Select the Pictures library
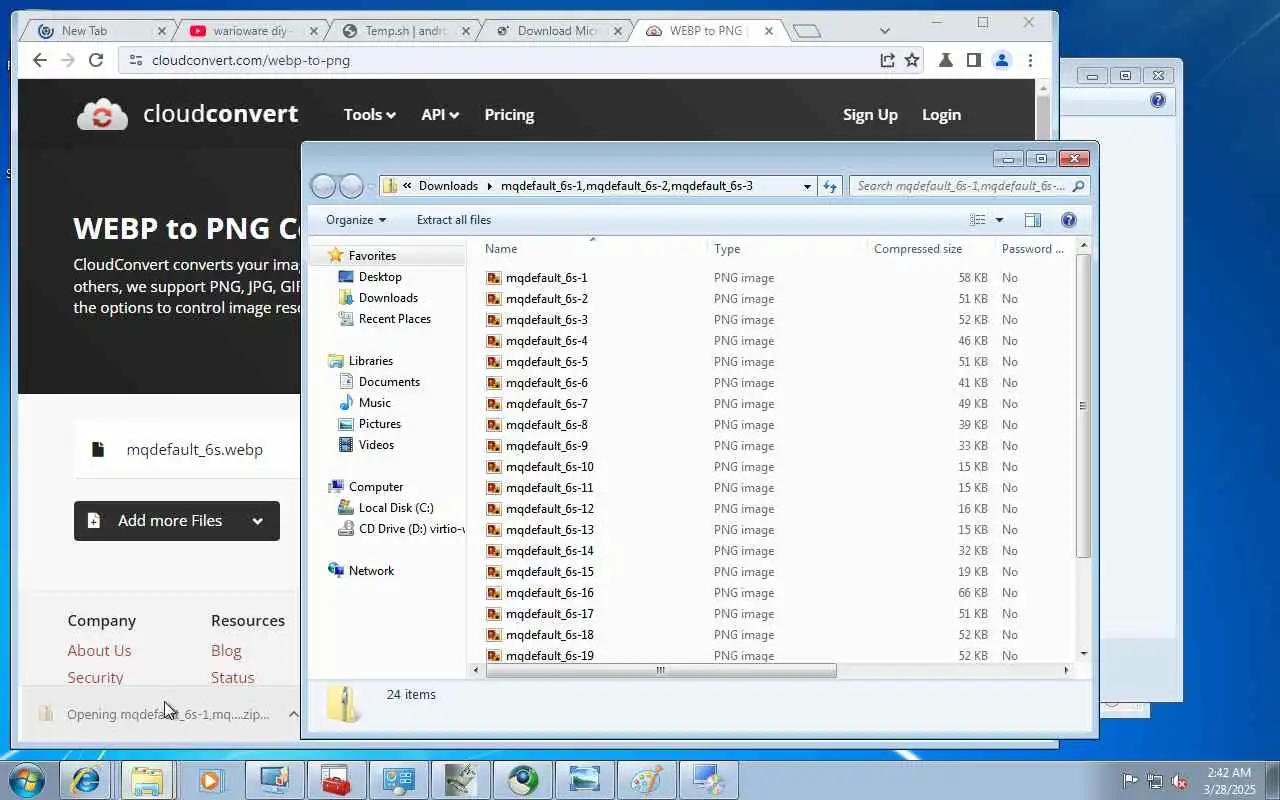The image size is (1280, 800). [379, 424]
